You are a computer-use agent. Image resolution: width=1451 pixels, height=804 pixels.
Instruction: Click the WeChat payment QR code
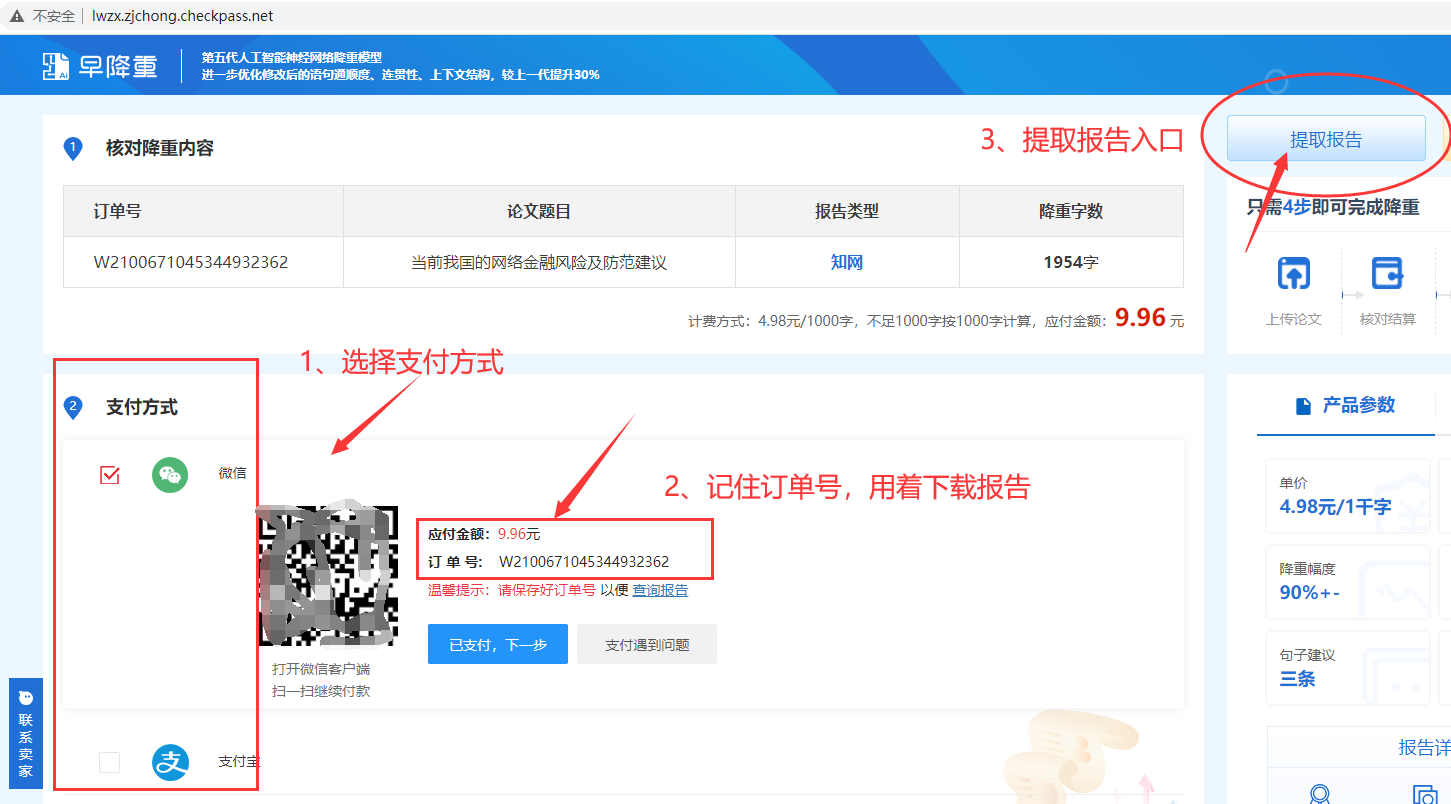pyautogui.click(x=328, y=575)
